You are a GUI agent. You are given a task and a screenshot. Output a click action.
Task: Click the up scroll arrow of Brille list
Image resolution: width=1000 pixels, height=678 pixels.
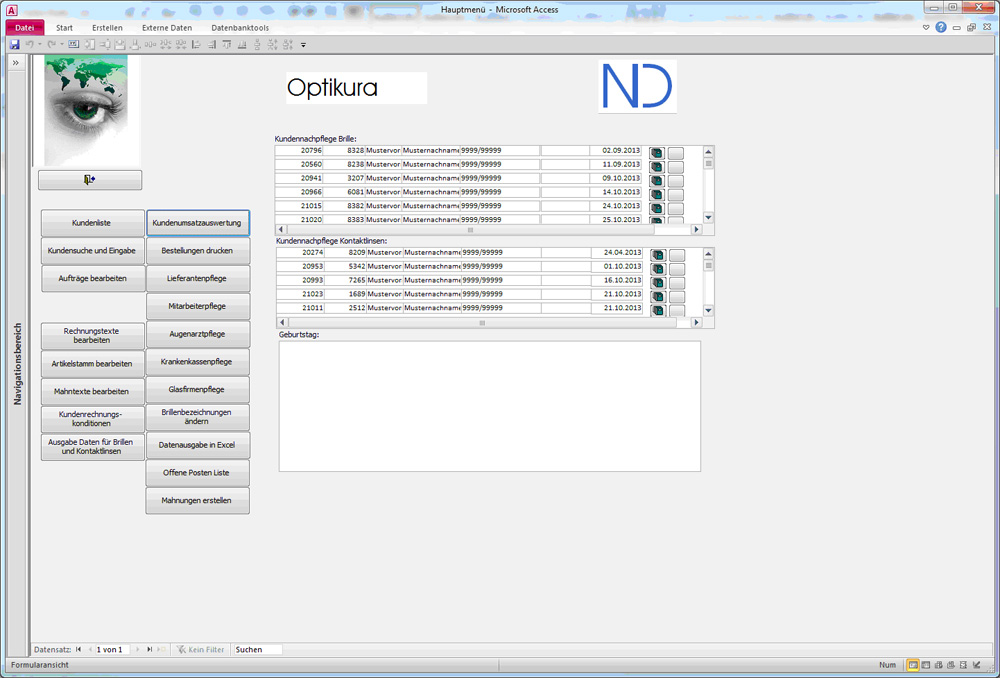(708, 152)
